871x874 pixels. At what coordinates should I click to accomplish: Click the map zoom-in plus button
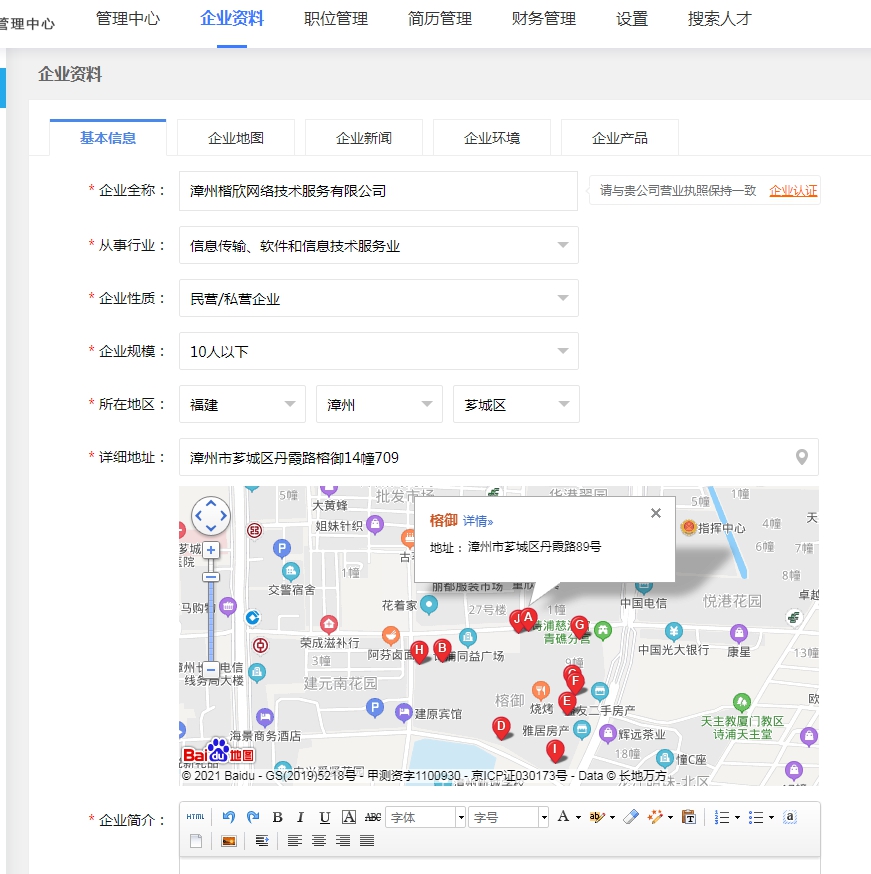click(212, 550)
